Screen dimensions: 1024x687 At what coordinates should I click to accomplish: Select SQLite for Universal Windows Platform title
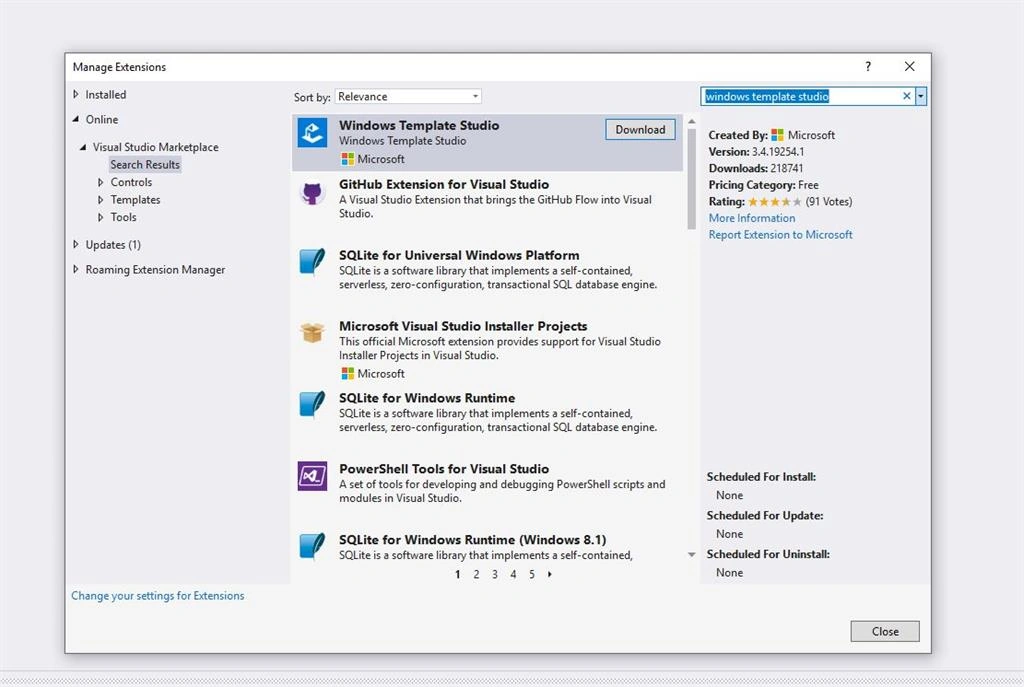[459, 255]
